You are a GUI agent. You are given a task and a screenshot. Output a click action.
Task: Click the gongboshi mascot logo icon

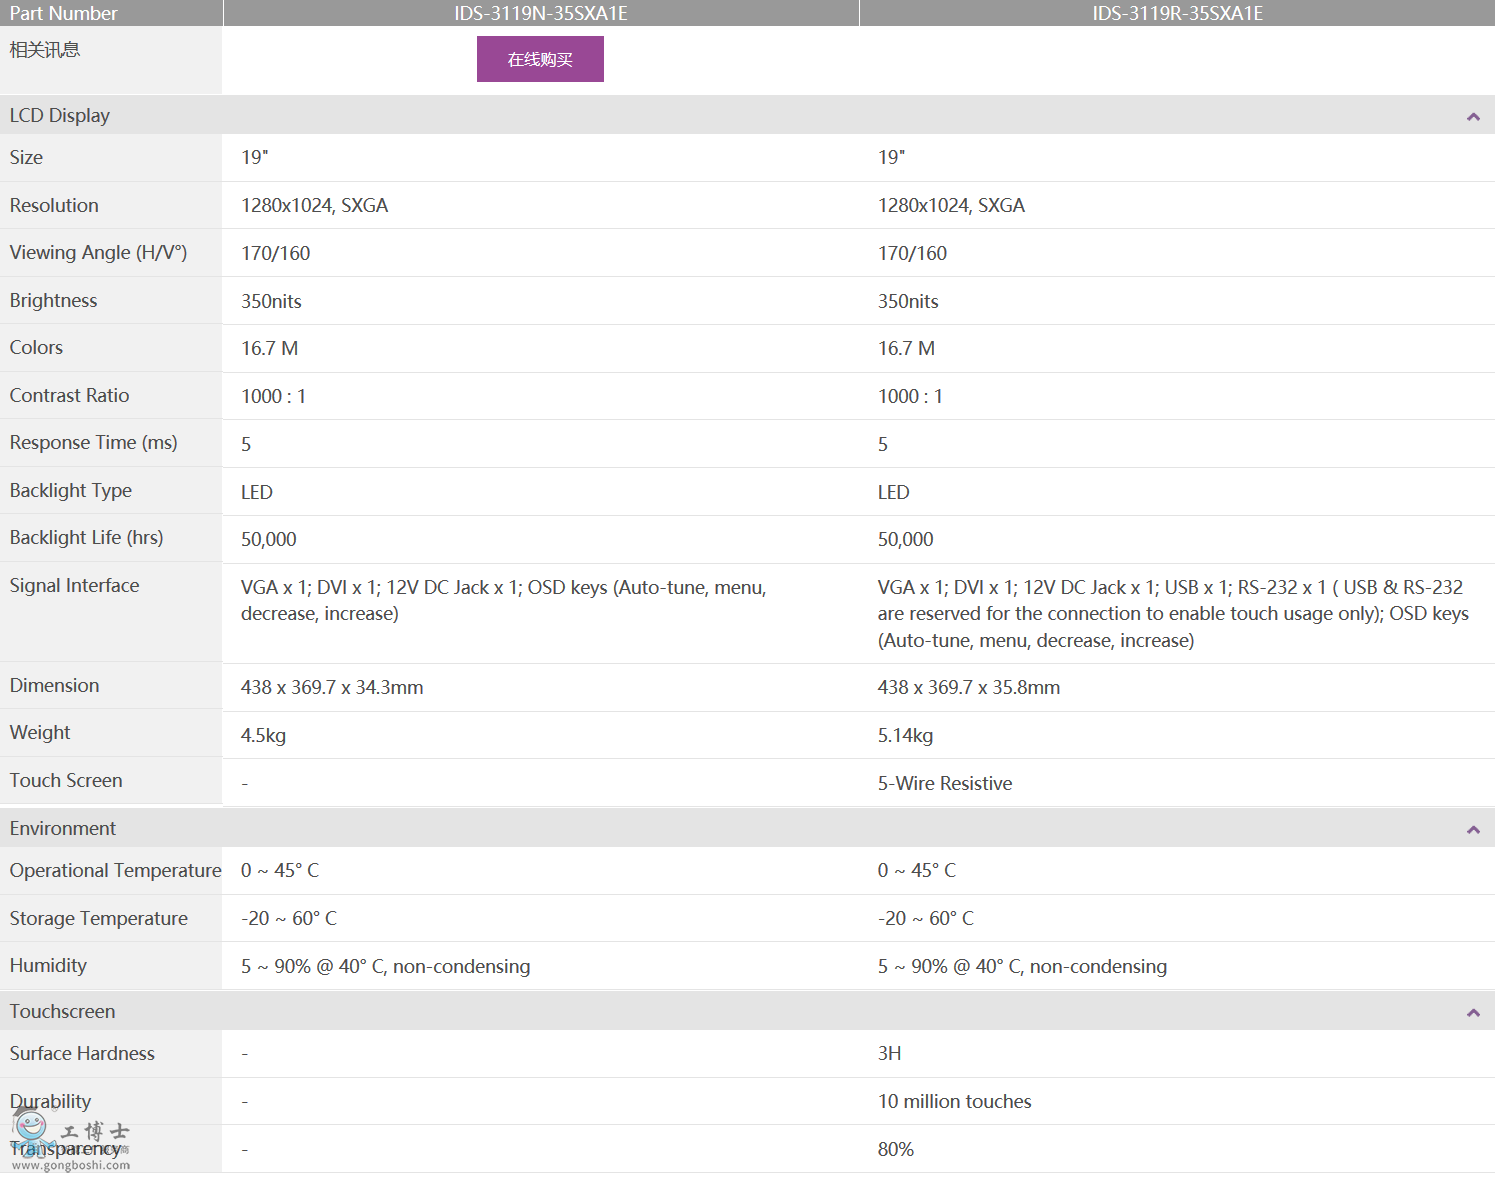(x=31, y=1132)
